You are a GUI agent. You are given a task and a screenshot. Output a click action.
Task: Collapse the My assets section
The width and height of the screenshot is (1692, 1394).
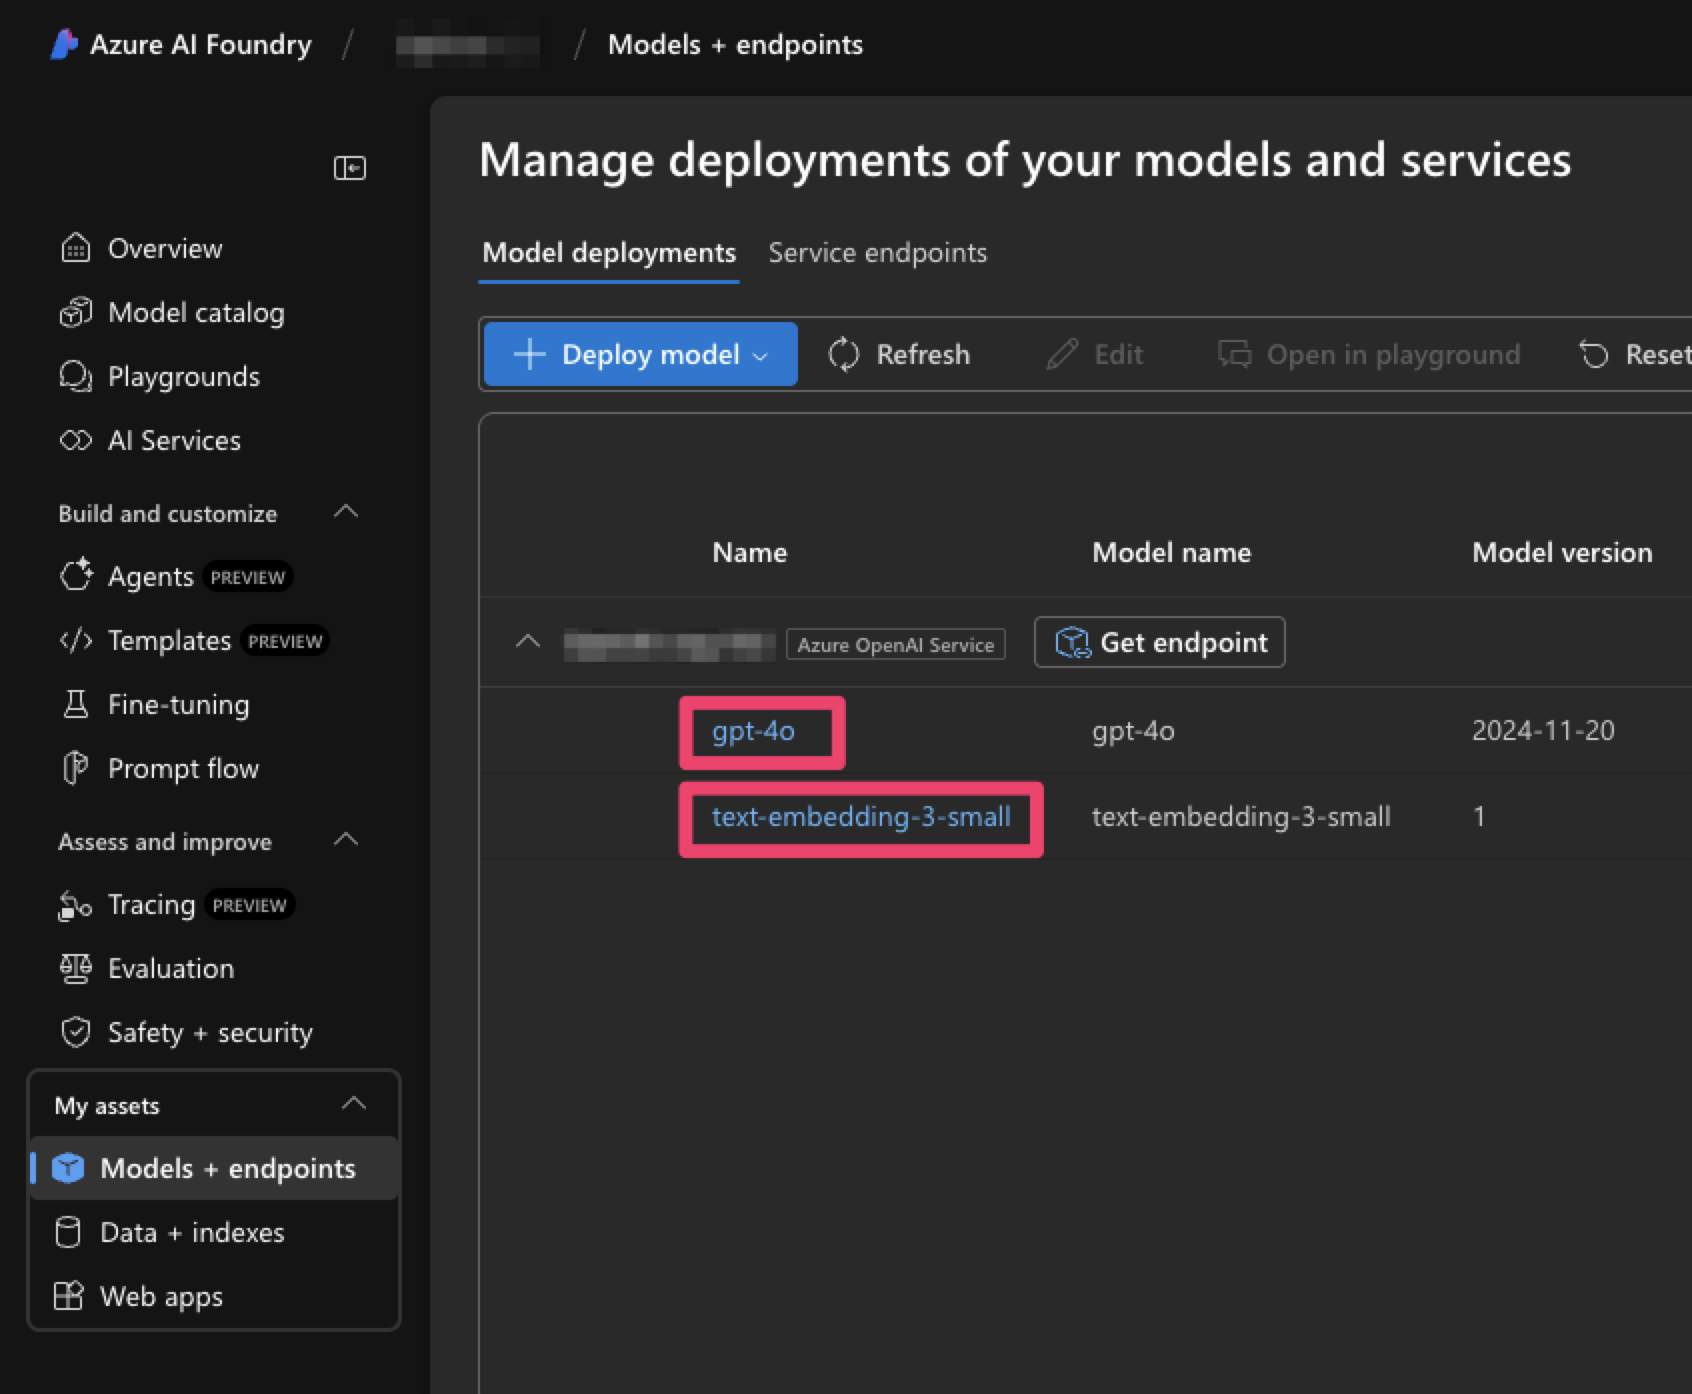tap(354, 1104)
